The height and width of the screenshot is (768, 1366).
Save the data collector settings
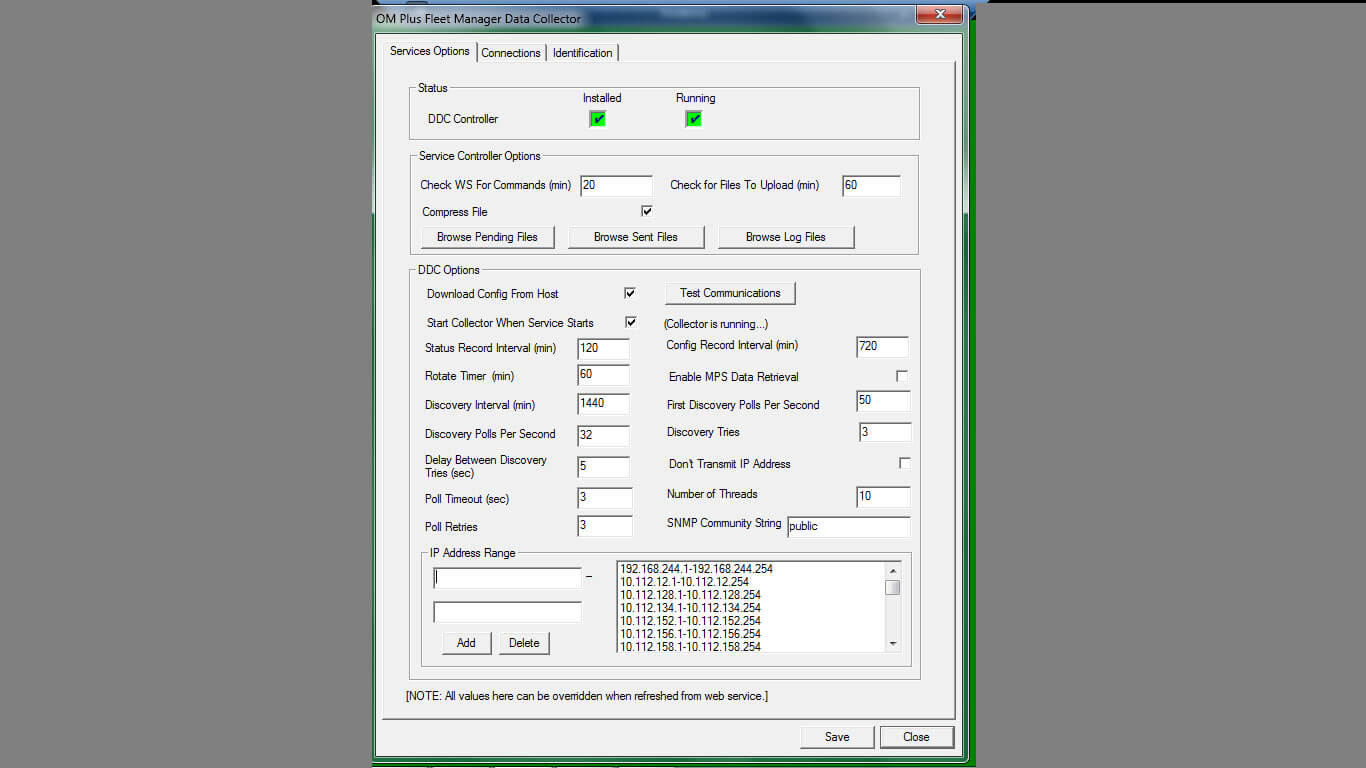[x=837, y=737]
